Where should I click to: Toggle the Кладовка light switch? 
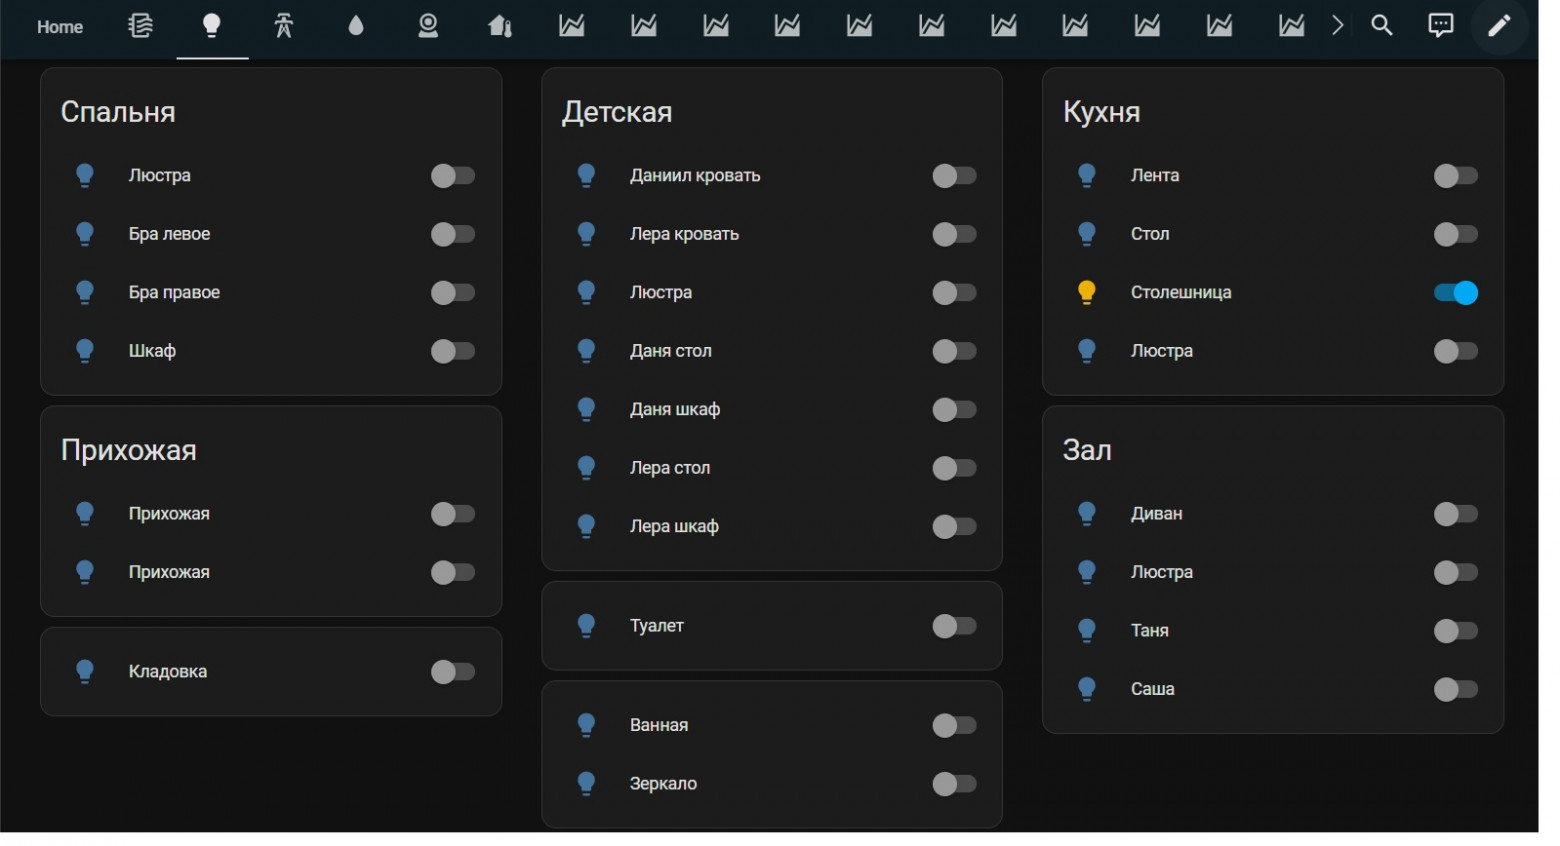click(453, 672)
